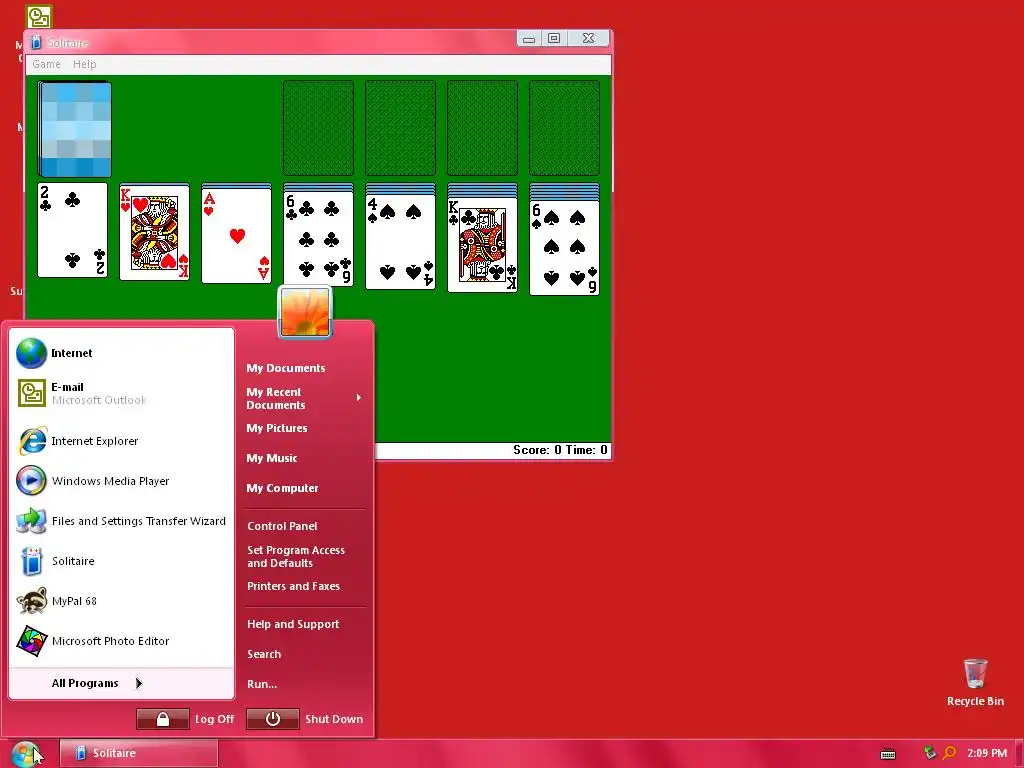Select the 6 of spades card
Viewport: 1024px width, 768px height.
coord(565,248)
